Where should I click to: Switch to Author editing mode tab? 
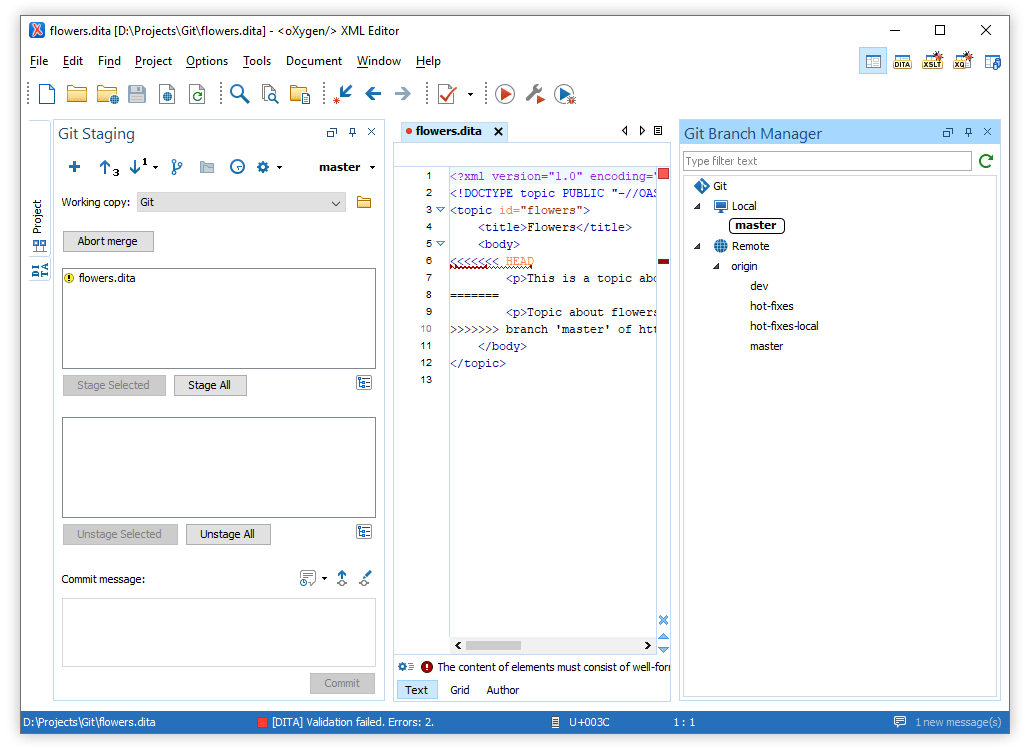point(503,690)
